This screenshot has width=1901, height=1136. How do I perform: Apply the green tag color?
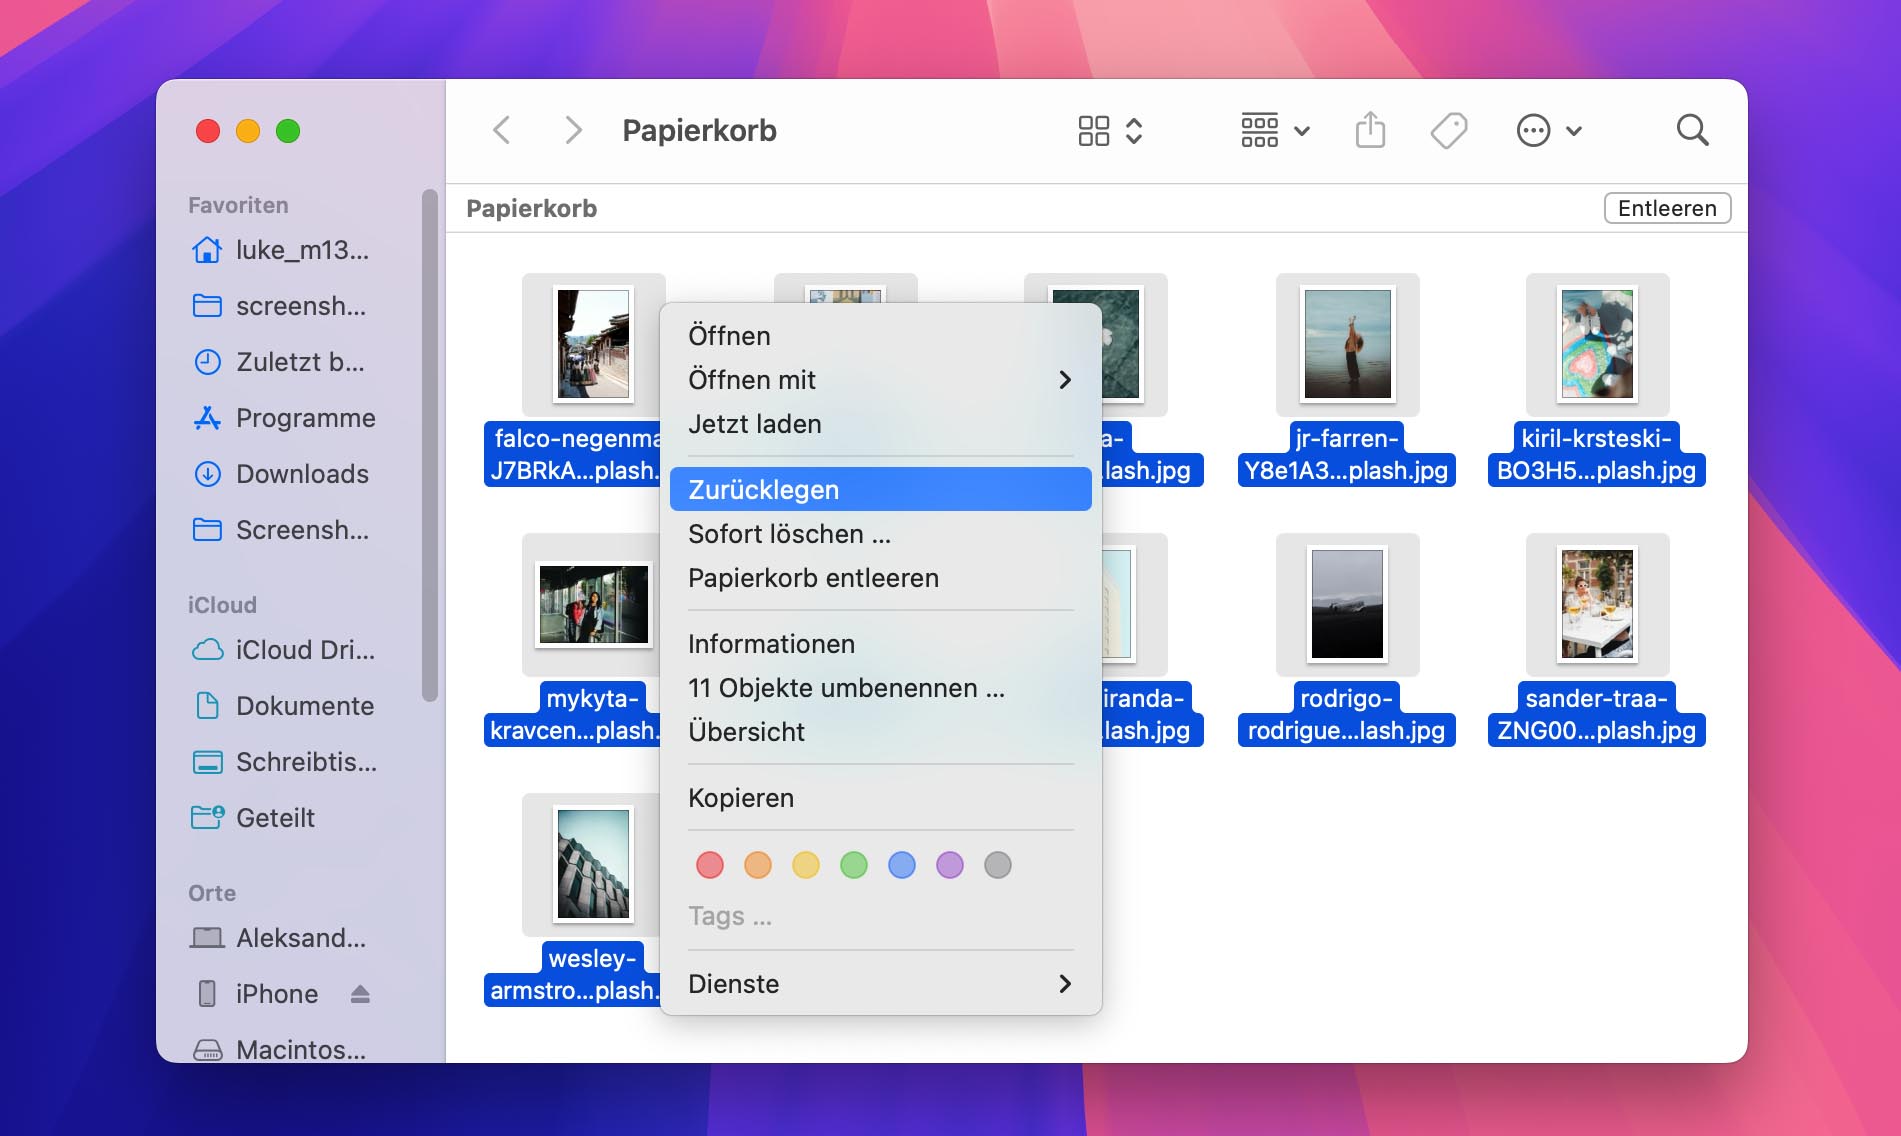tap(854, 865)
